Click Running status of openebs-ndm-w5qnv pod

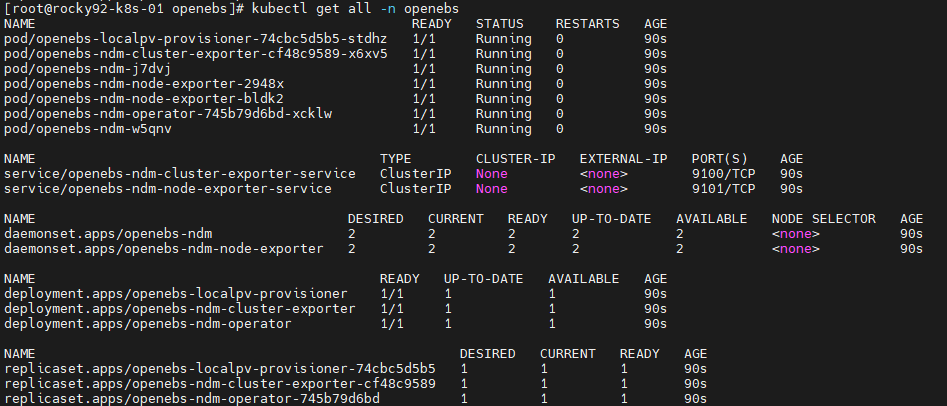(x=504, y=129)
